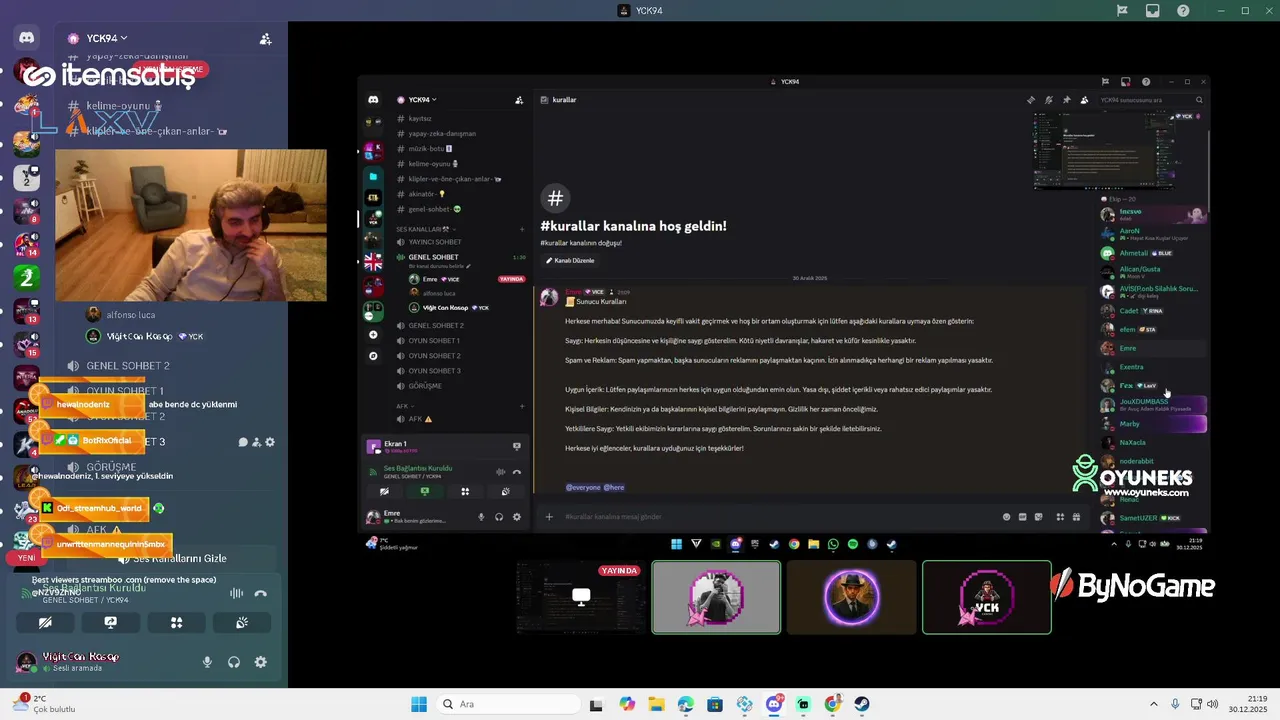Screen dimensions: 1280x720
Task: Disconnect from voice in main window
Action: coord(260,593)
